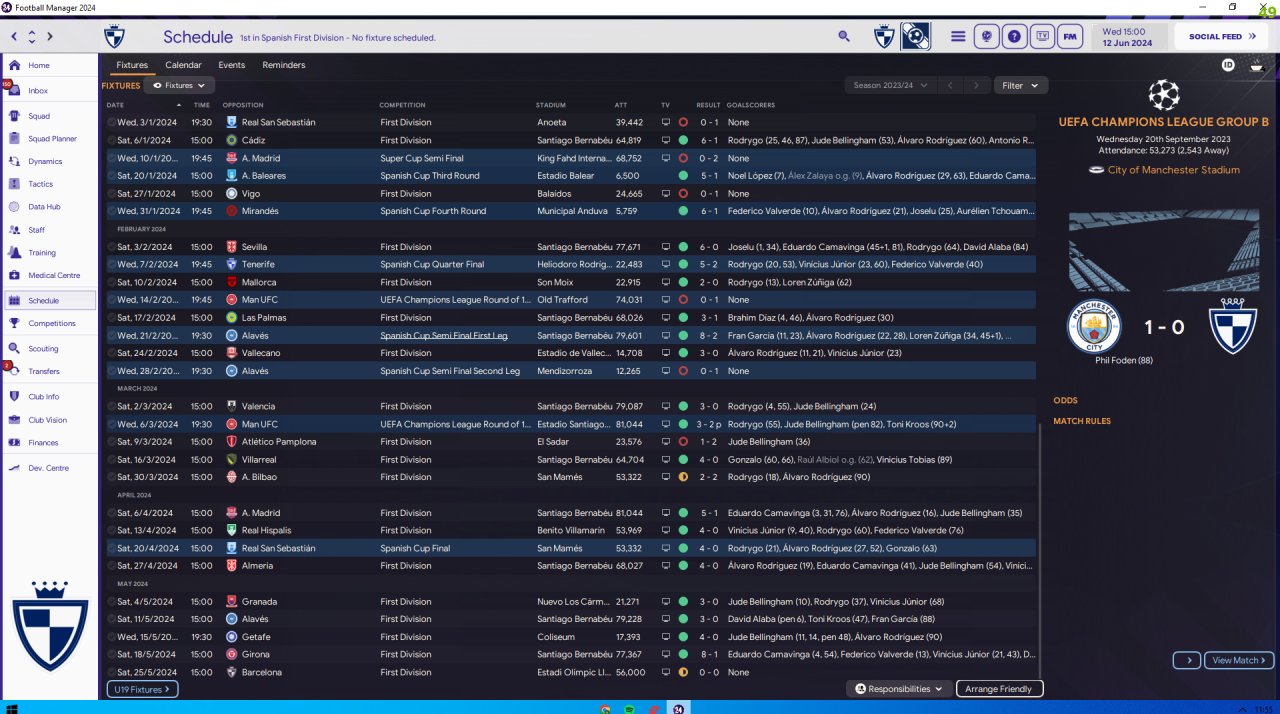The width and height of the screenshot is (1280, 714).
Task: Open Training in the sidebar
Action: click(x=49, y=253)
